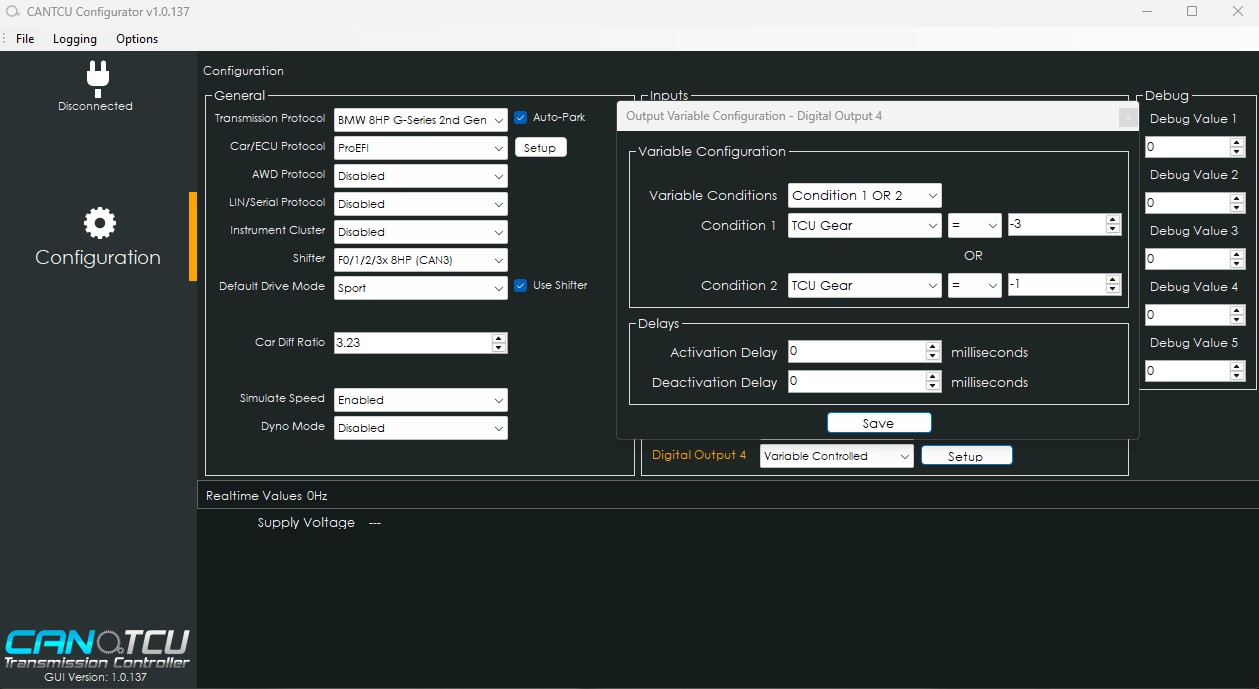Click the Digital Output 4 label

click(x=699, y=456)
